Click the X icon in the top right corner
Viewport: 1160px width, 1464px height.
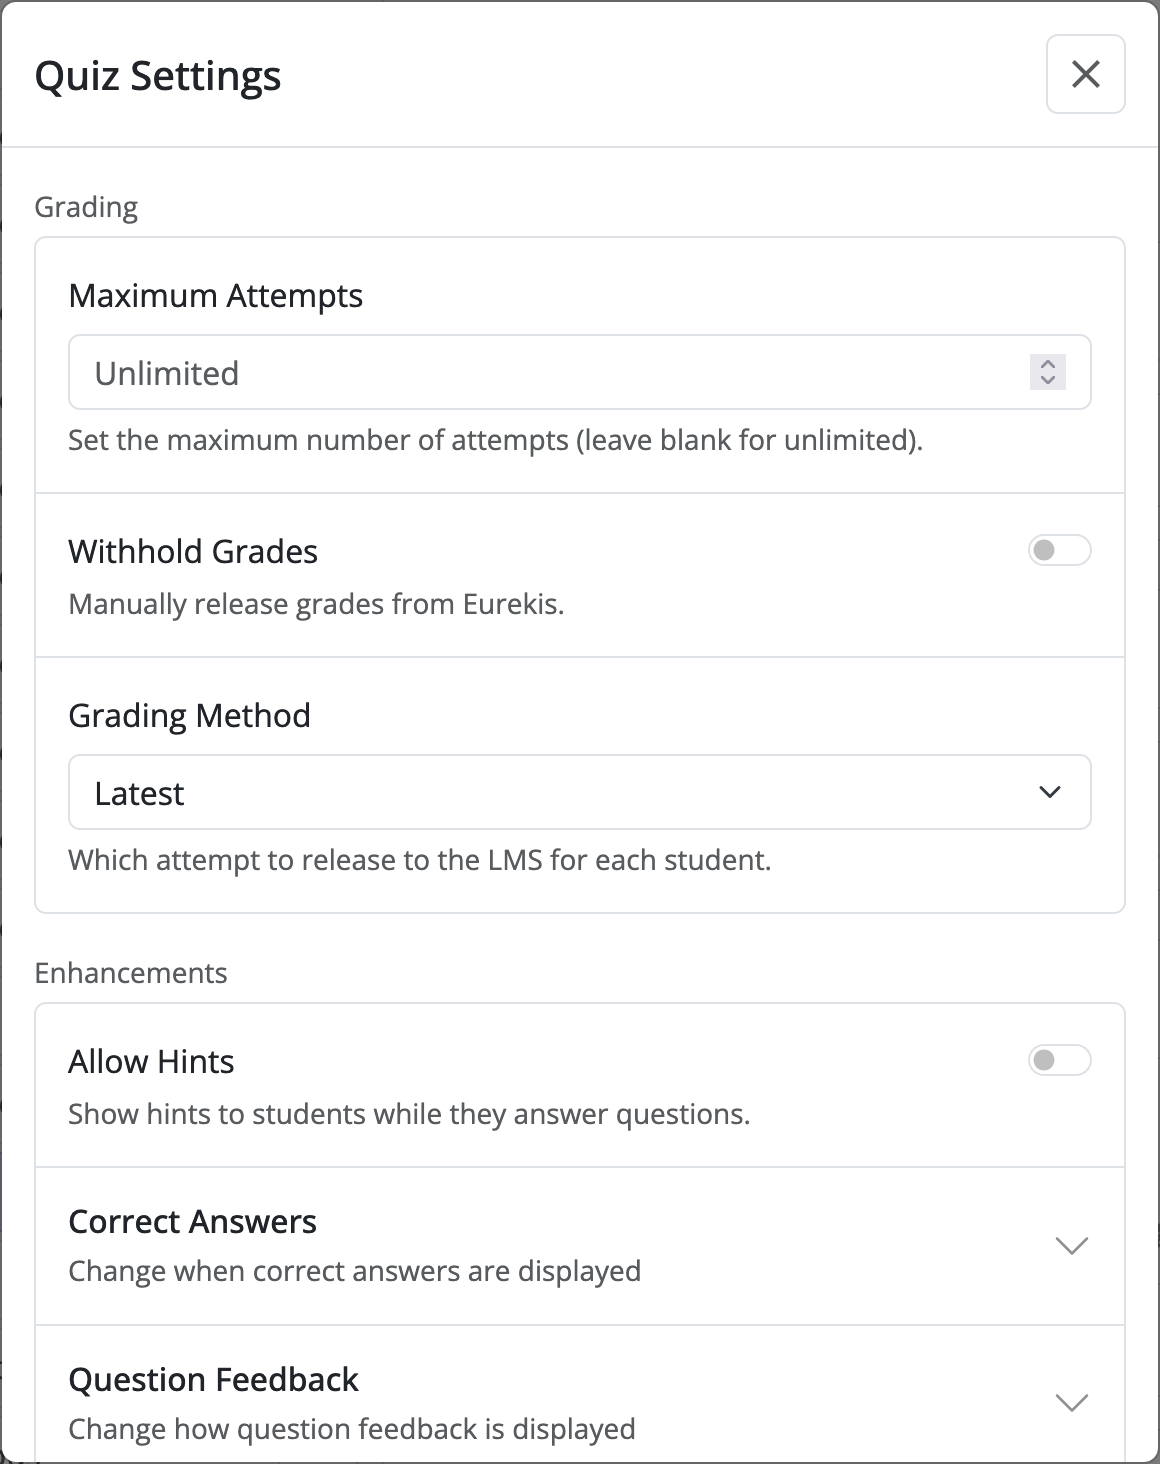pos(1085,74)
